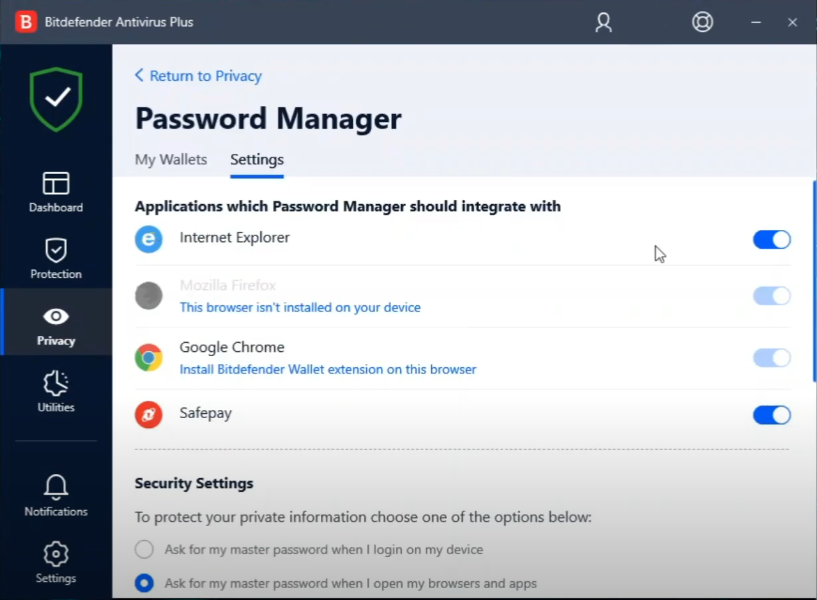This screenshot has width=817, height=600.
Task: Click Install Bitdefender Wallet extension link
Action: click(x=328, y=369)
